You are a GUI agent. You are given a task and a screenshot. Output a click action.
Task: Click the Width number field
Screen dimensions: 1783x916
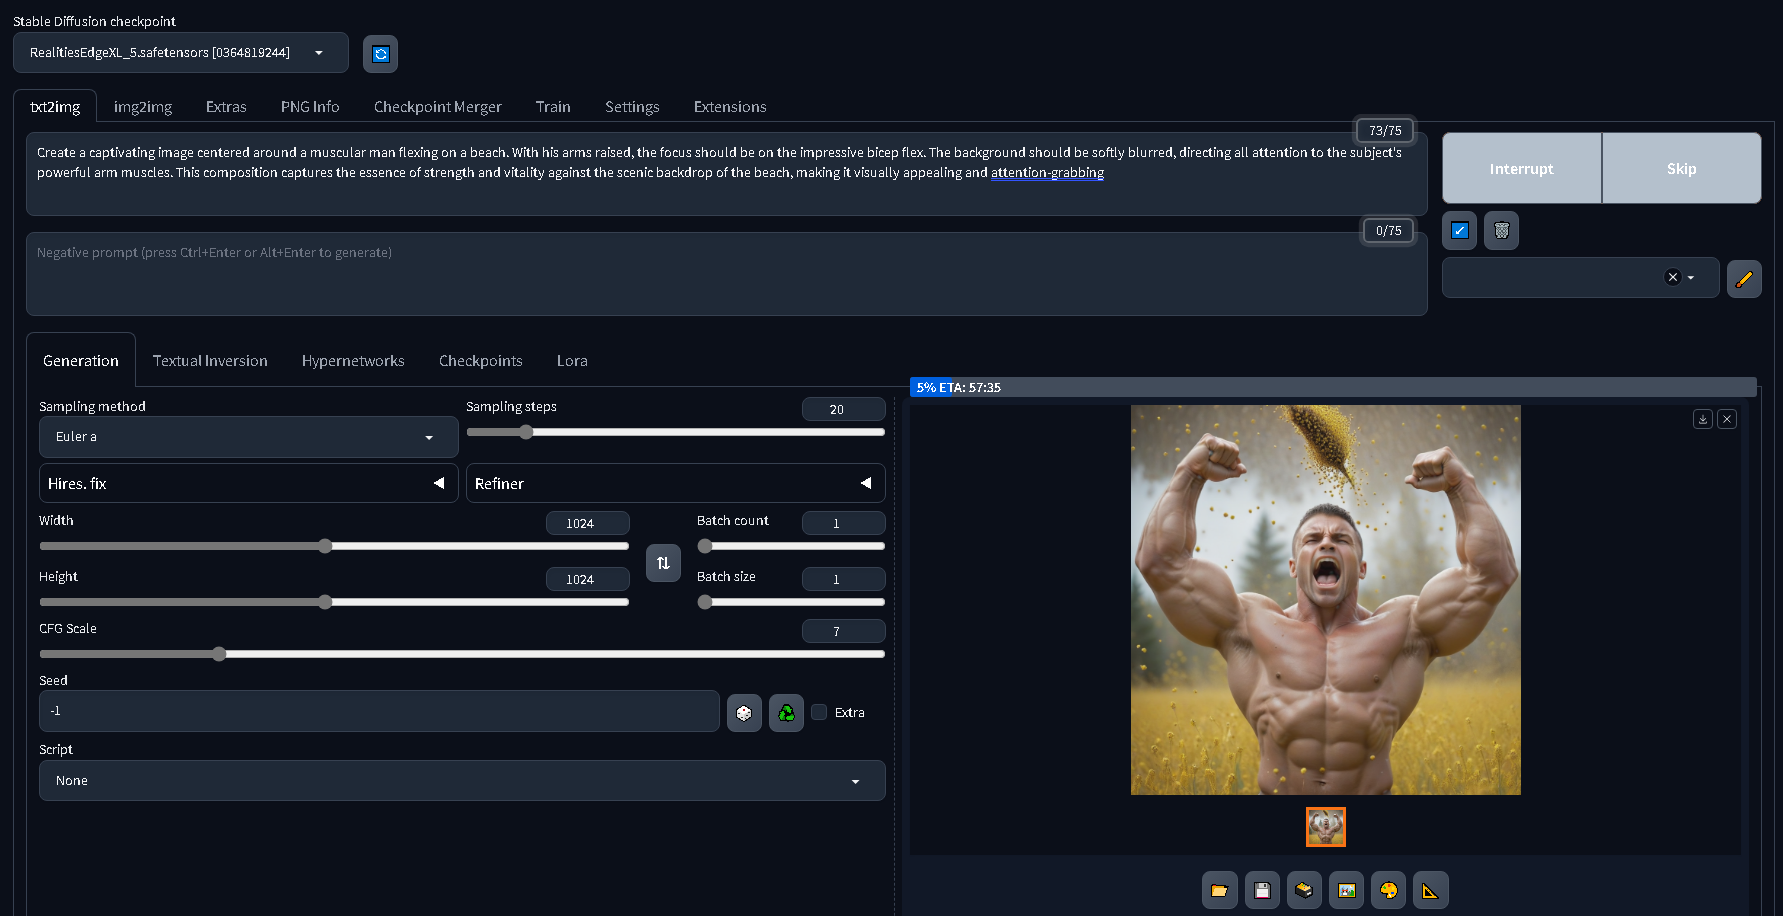pyautogui.click(x=587, y=523)
